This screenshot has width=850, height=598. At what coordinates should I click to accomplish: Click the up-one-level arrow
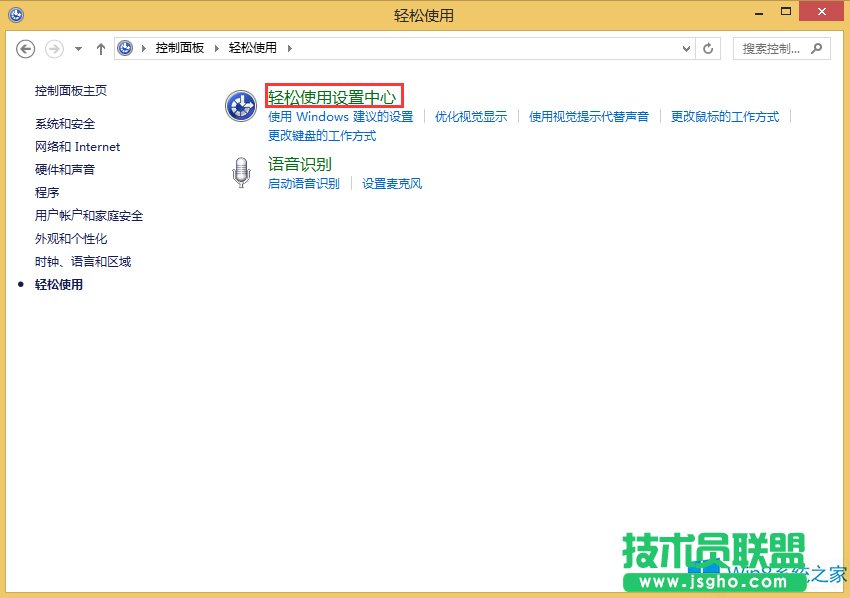tap(100, 48)
